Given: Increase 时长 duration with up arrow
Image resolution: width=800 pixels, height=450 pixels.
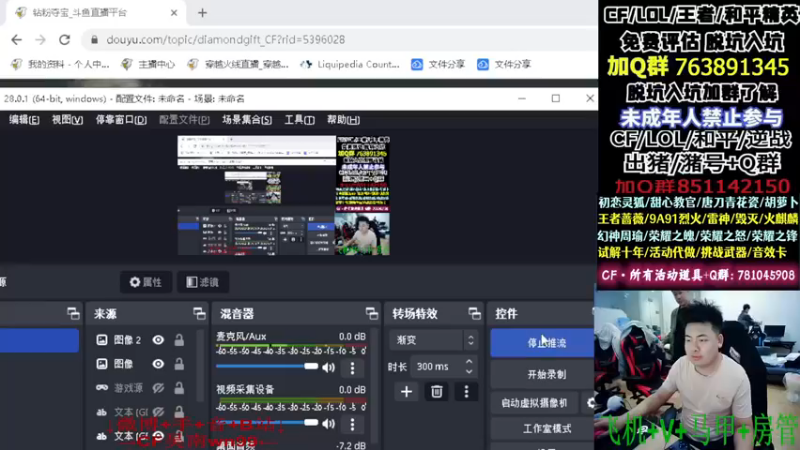Looking at the screenshot, I should (x=469, y=361).
